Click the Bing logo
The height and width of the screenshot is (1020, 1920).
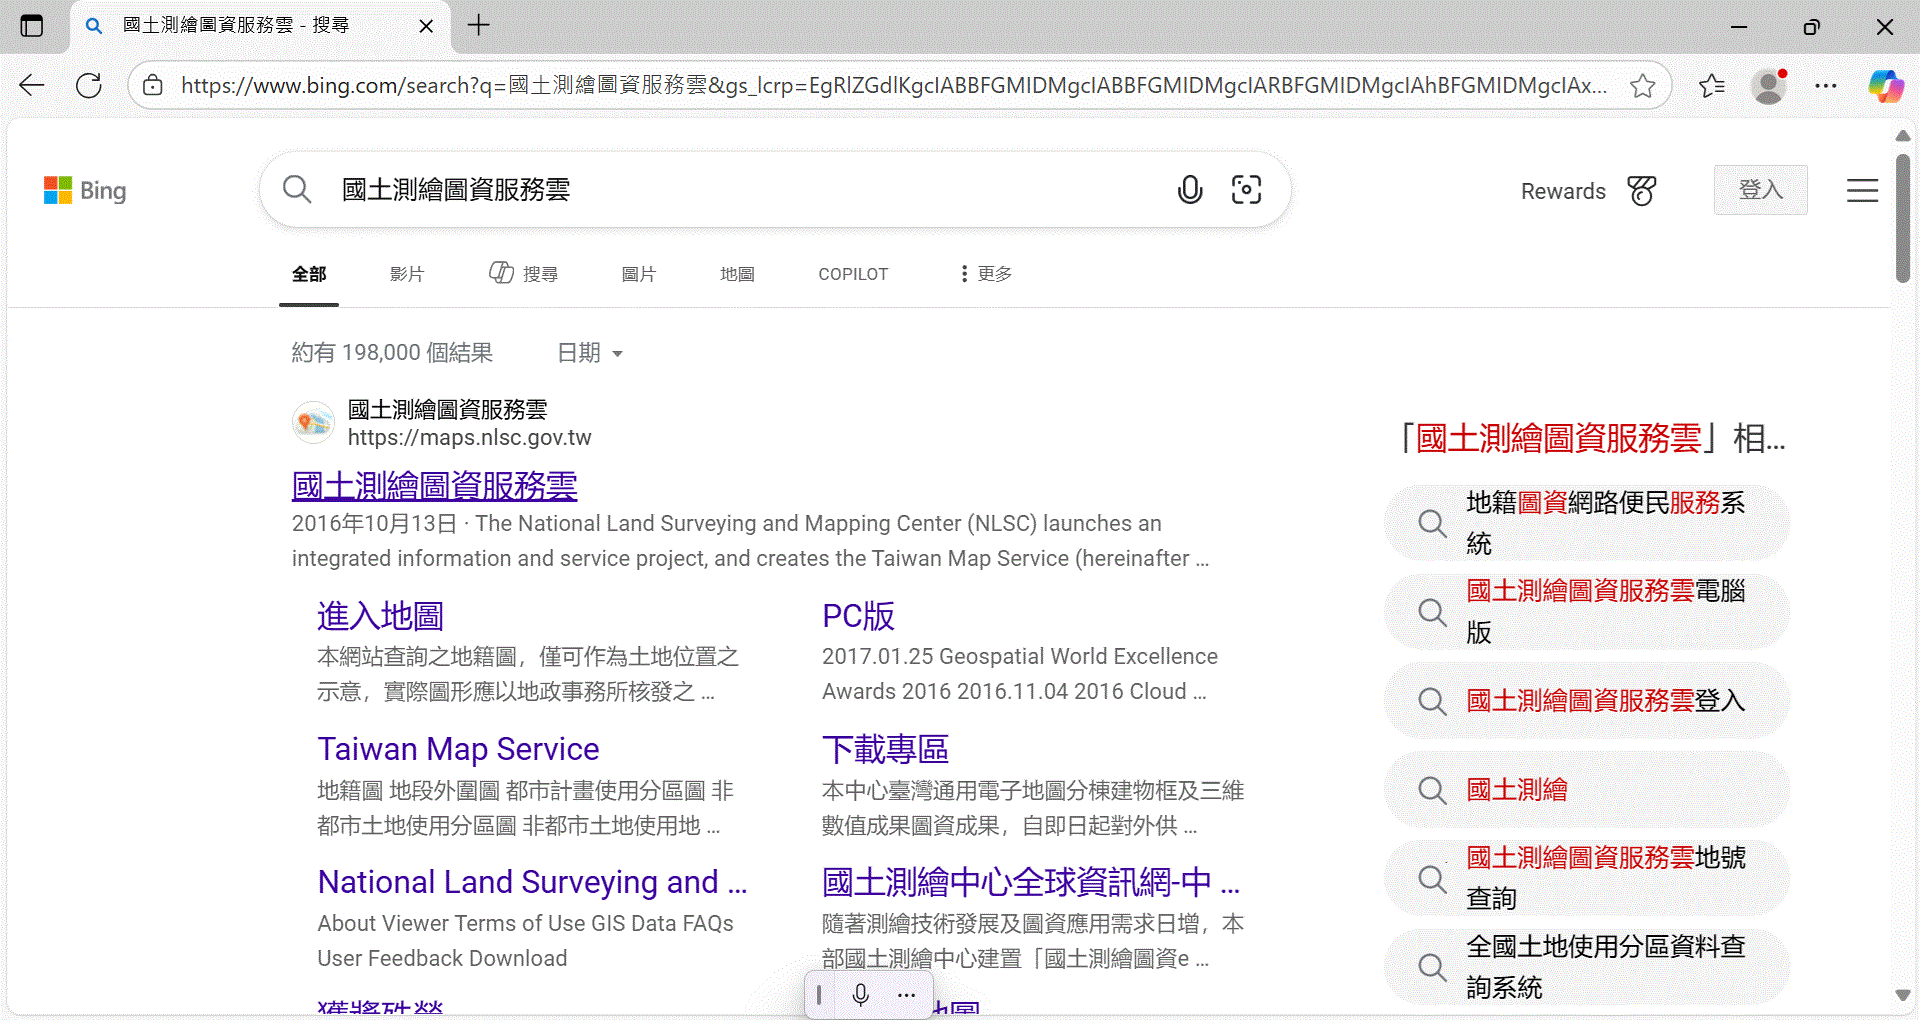85,190
